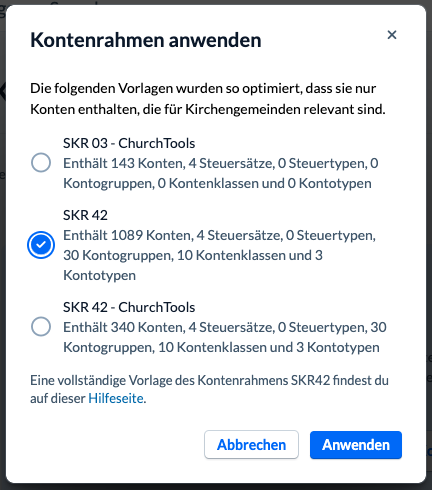Image resolution: width=432 pixels, height=490 pixels.
Task: Select the SKR 03 - ChurchTools radio button
Action: coord(41,163)
